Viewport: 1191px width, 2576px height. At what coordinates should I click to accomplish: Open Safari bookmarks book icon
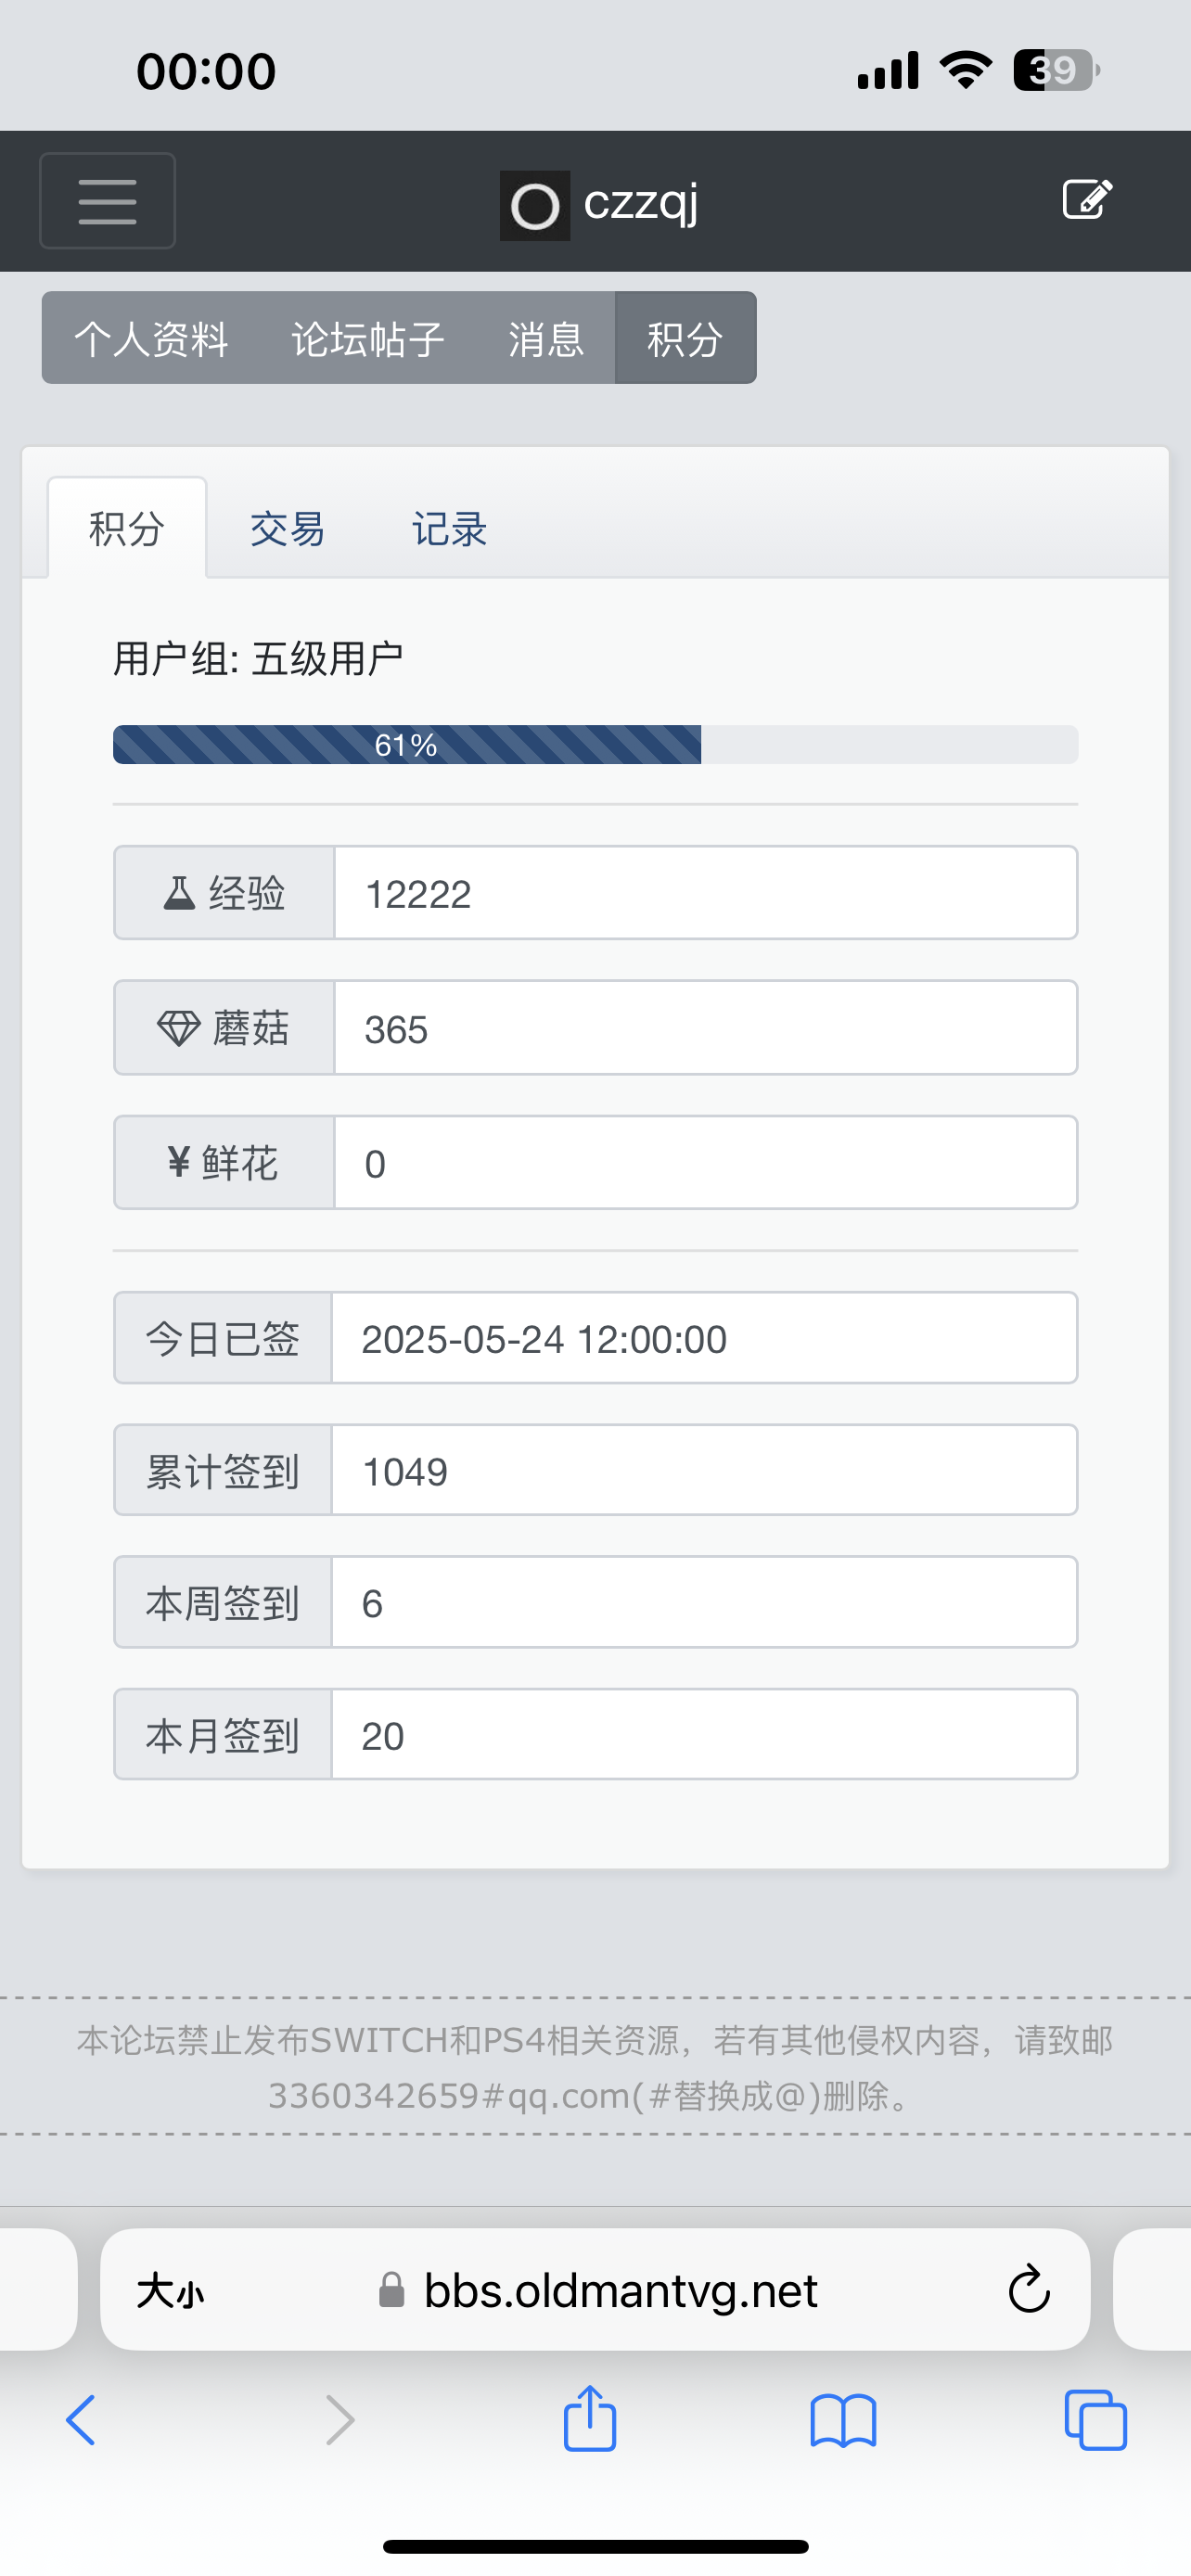point(843,2421)
